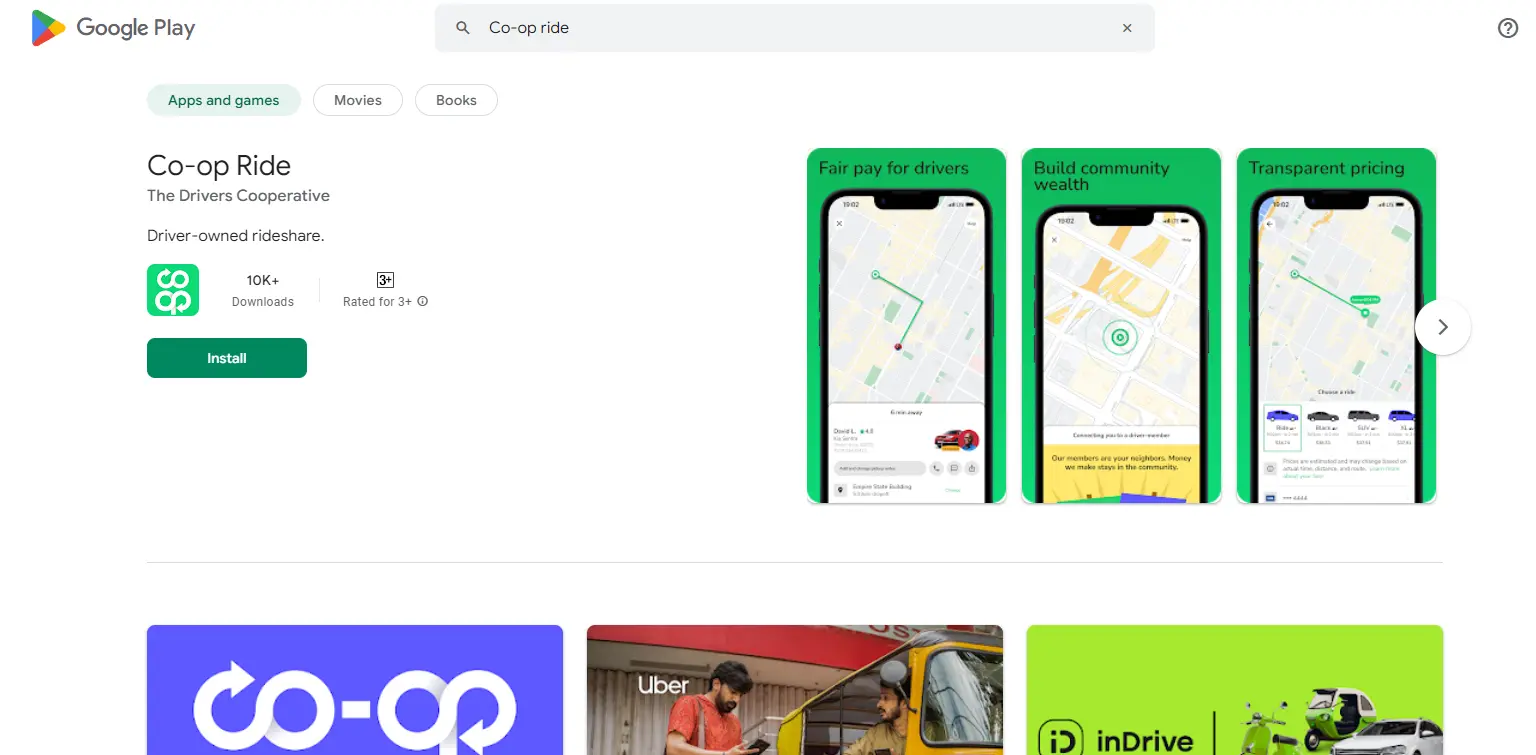Image resolution: width=1536 pixels, height=755 pixels.
Task: Open the Transparent pricing screenshot
Action: coord(1336,326)
